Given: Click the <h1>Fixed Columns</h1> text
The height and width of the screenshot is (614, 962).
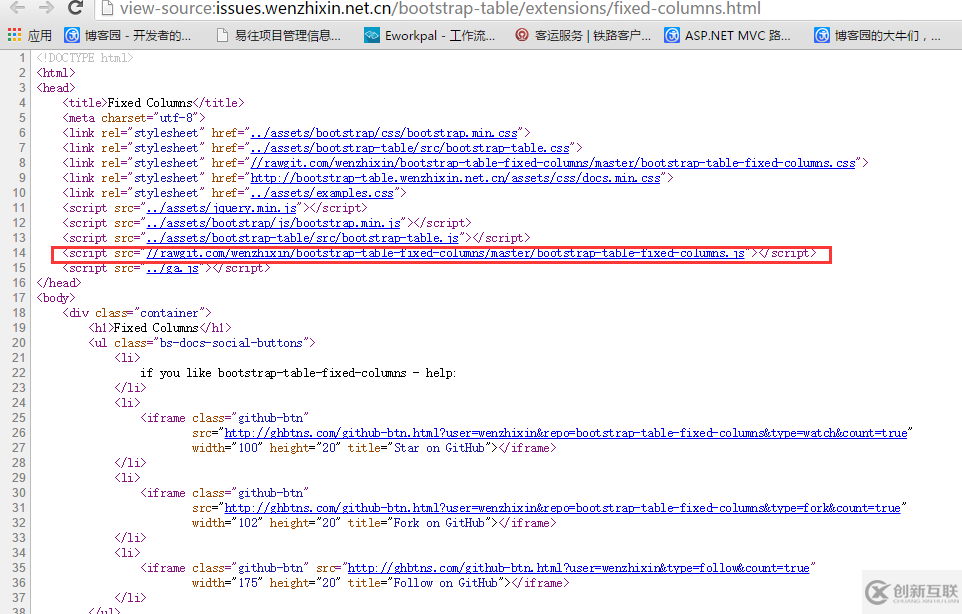Looking at the screenshot, I should 160,328.
